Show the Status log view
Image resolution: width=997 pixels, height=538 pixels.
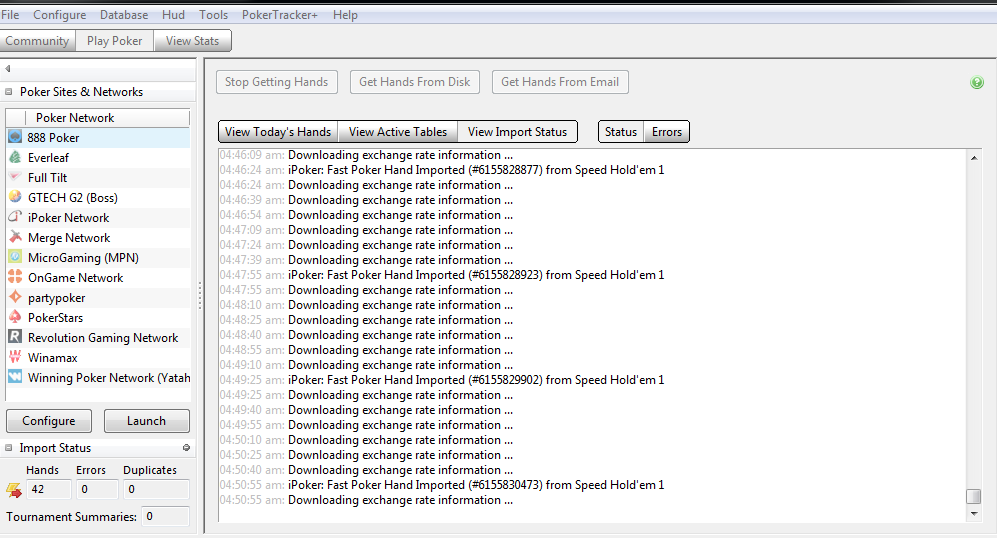tap(621, 132)
